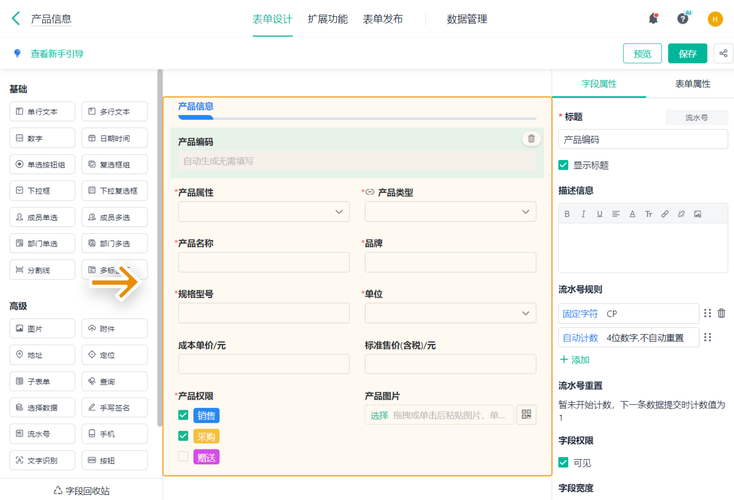Switch to the 表单设计 tab
The width and height of the screenshot is (734, 500).
point(272,19)
